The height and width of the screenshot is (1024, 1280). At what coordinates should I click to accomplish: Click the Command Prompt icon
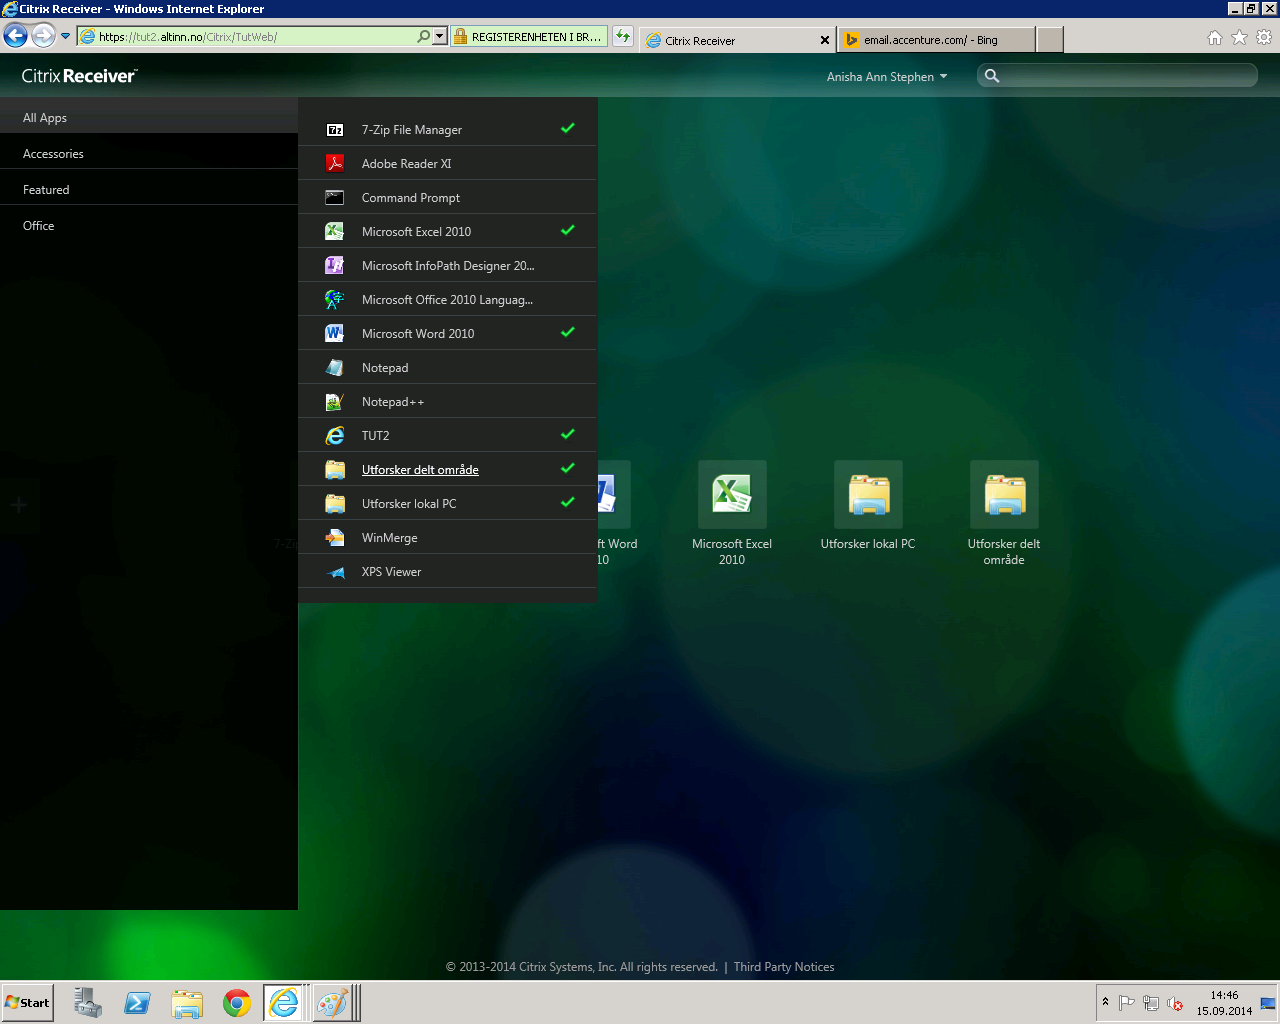(335, 198)
